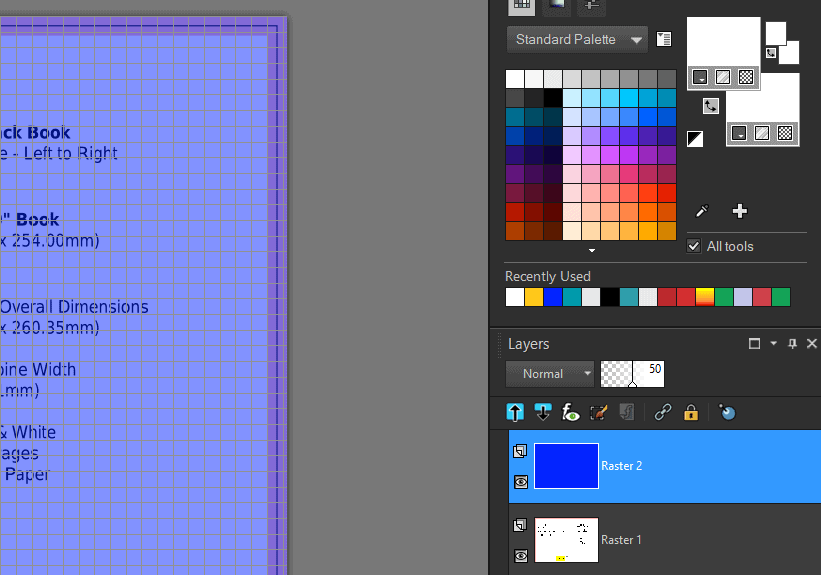Click the Recently Used heading
Image resolution: width=821 pixels, height=575 pixels.
click(x=548, y=276)
